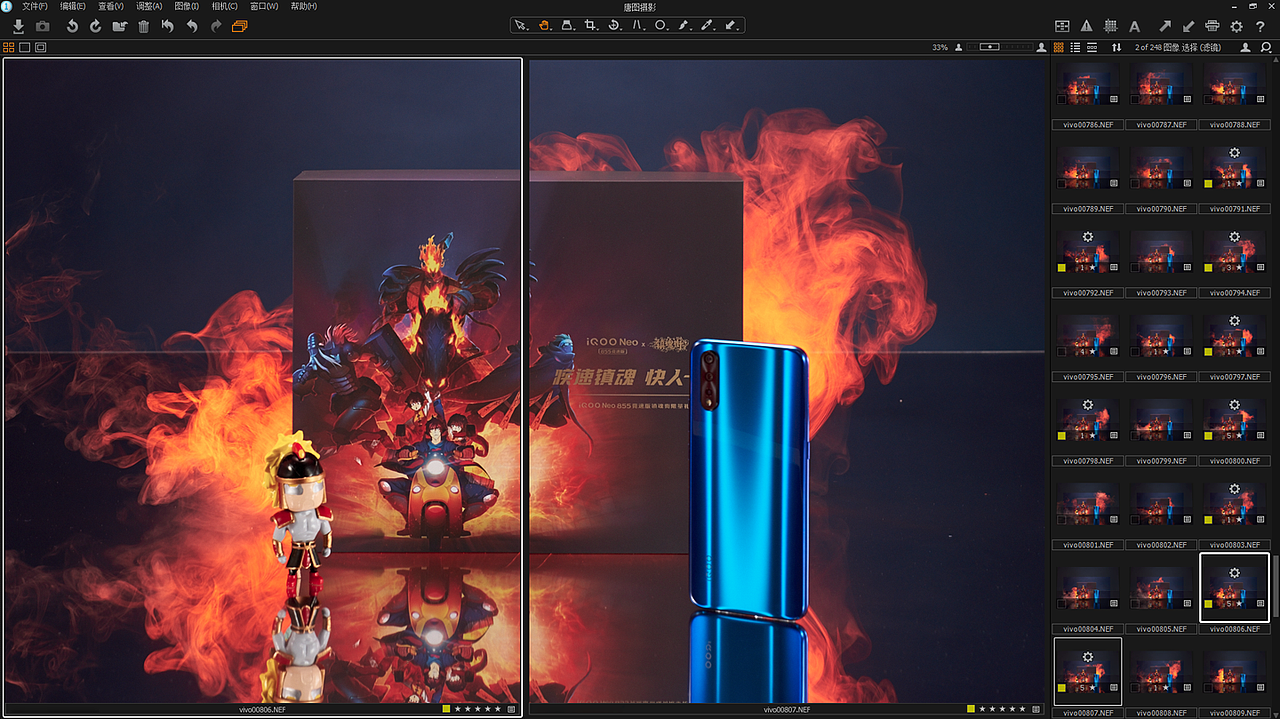Open the 帮助(H) menu
Image resolution: width=1280 pixels, height=719 pixels.
(304, 6)
